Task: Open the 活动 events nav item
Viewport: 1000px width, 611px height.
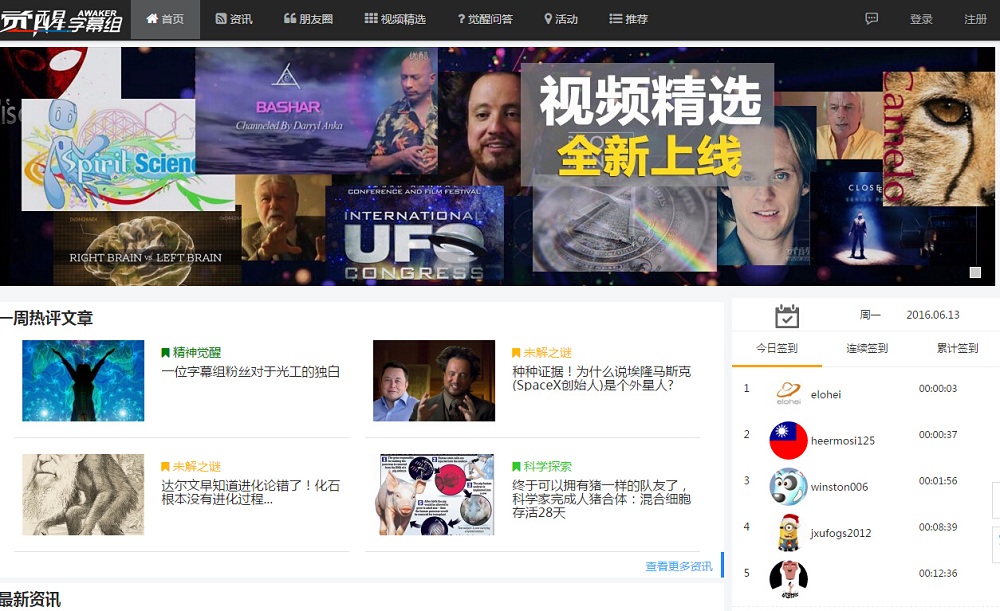Action: [561, 19]
